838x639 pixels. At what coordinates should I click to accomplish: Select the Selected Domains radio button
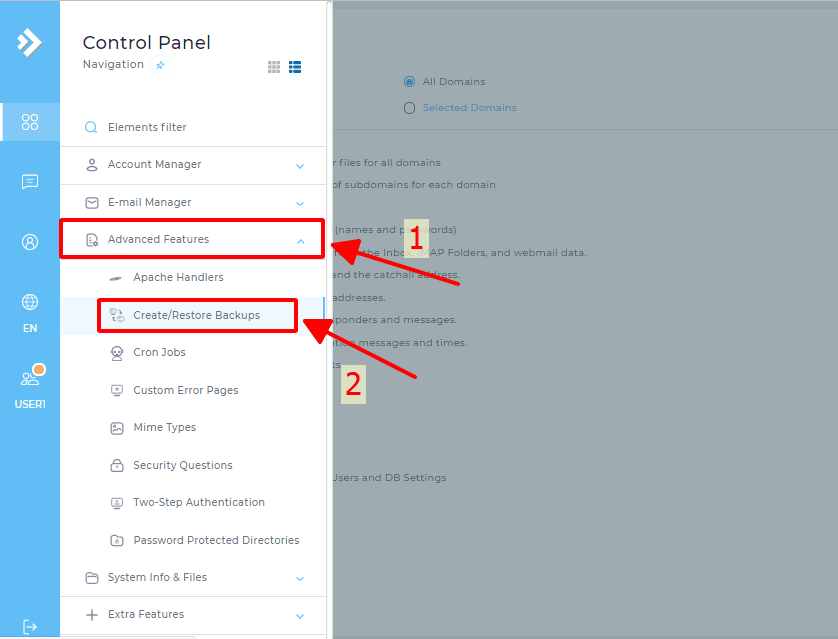[409, 108]
